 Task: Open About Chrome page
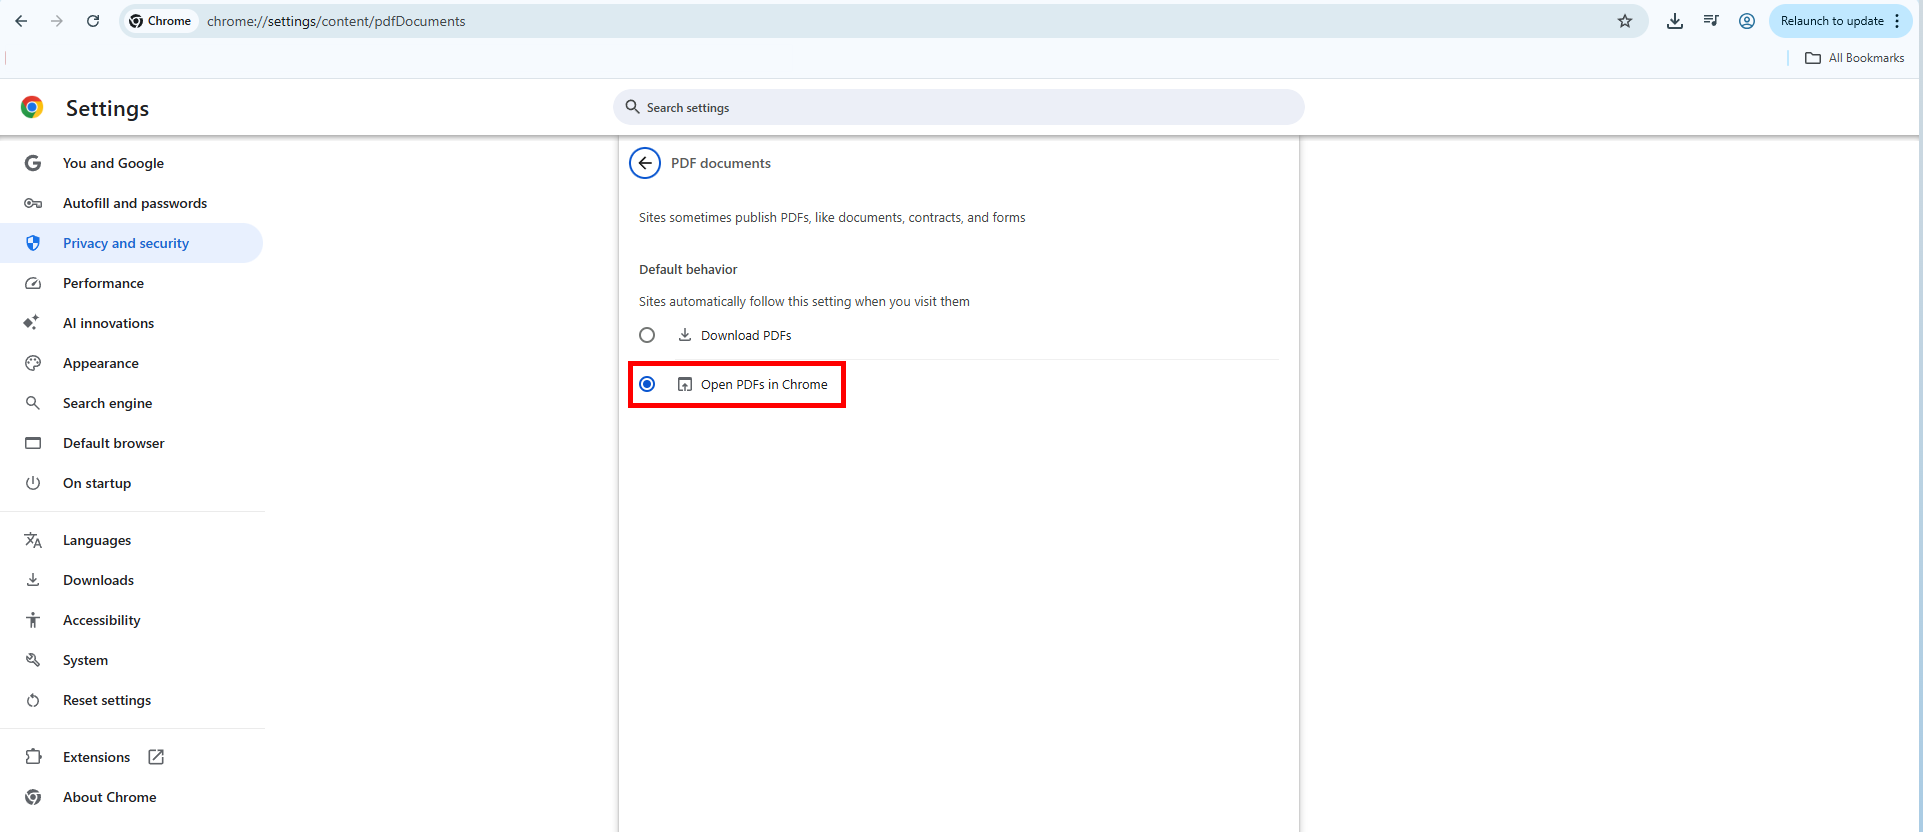tap(132, 797)
